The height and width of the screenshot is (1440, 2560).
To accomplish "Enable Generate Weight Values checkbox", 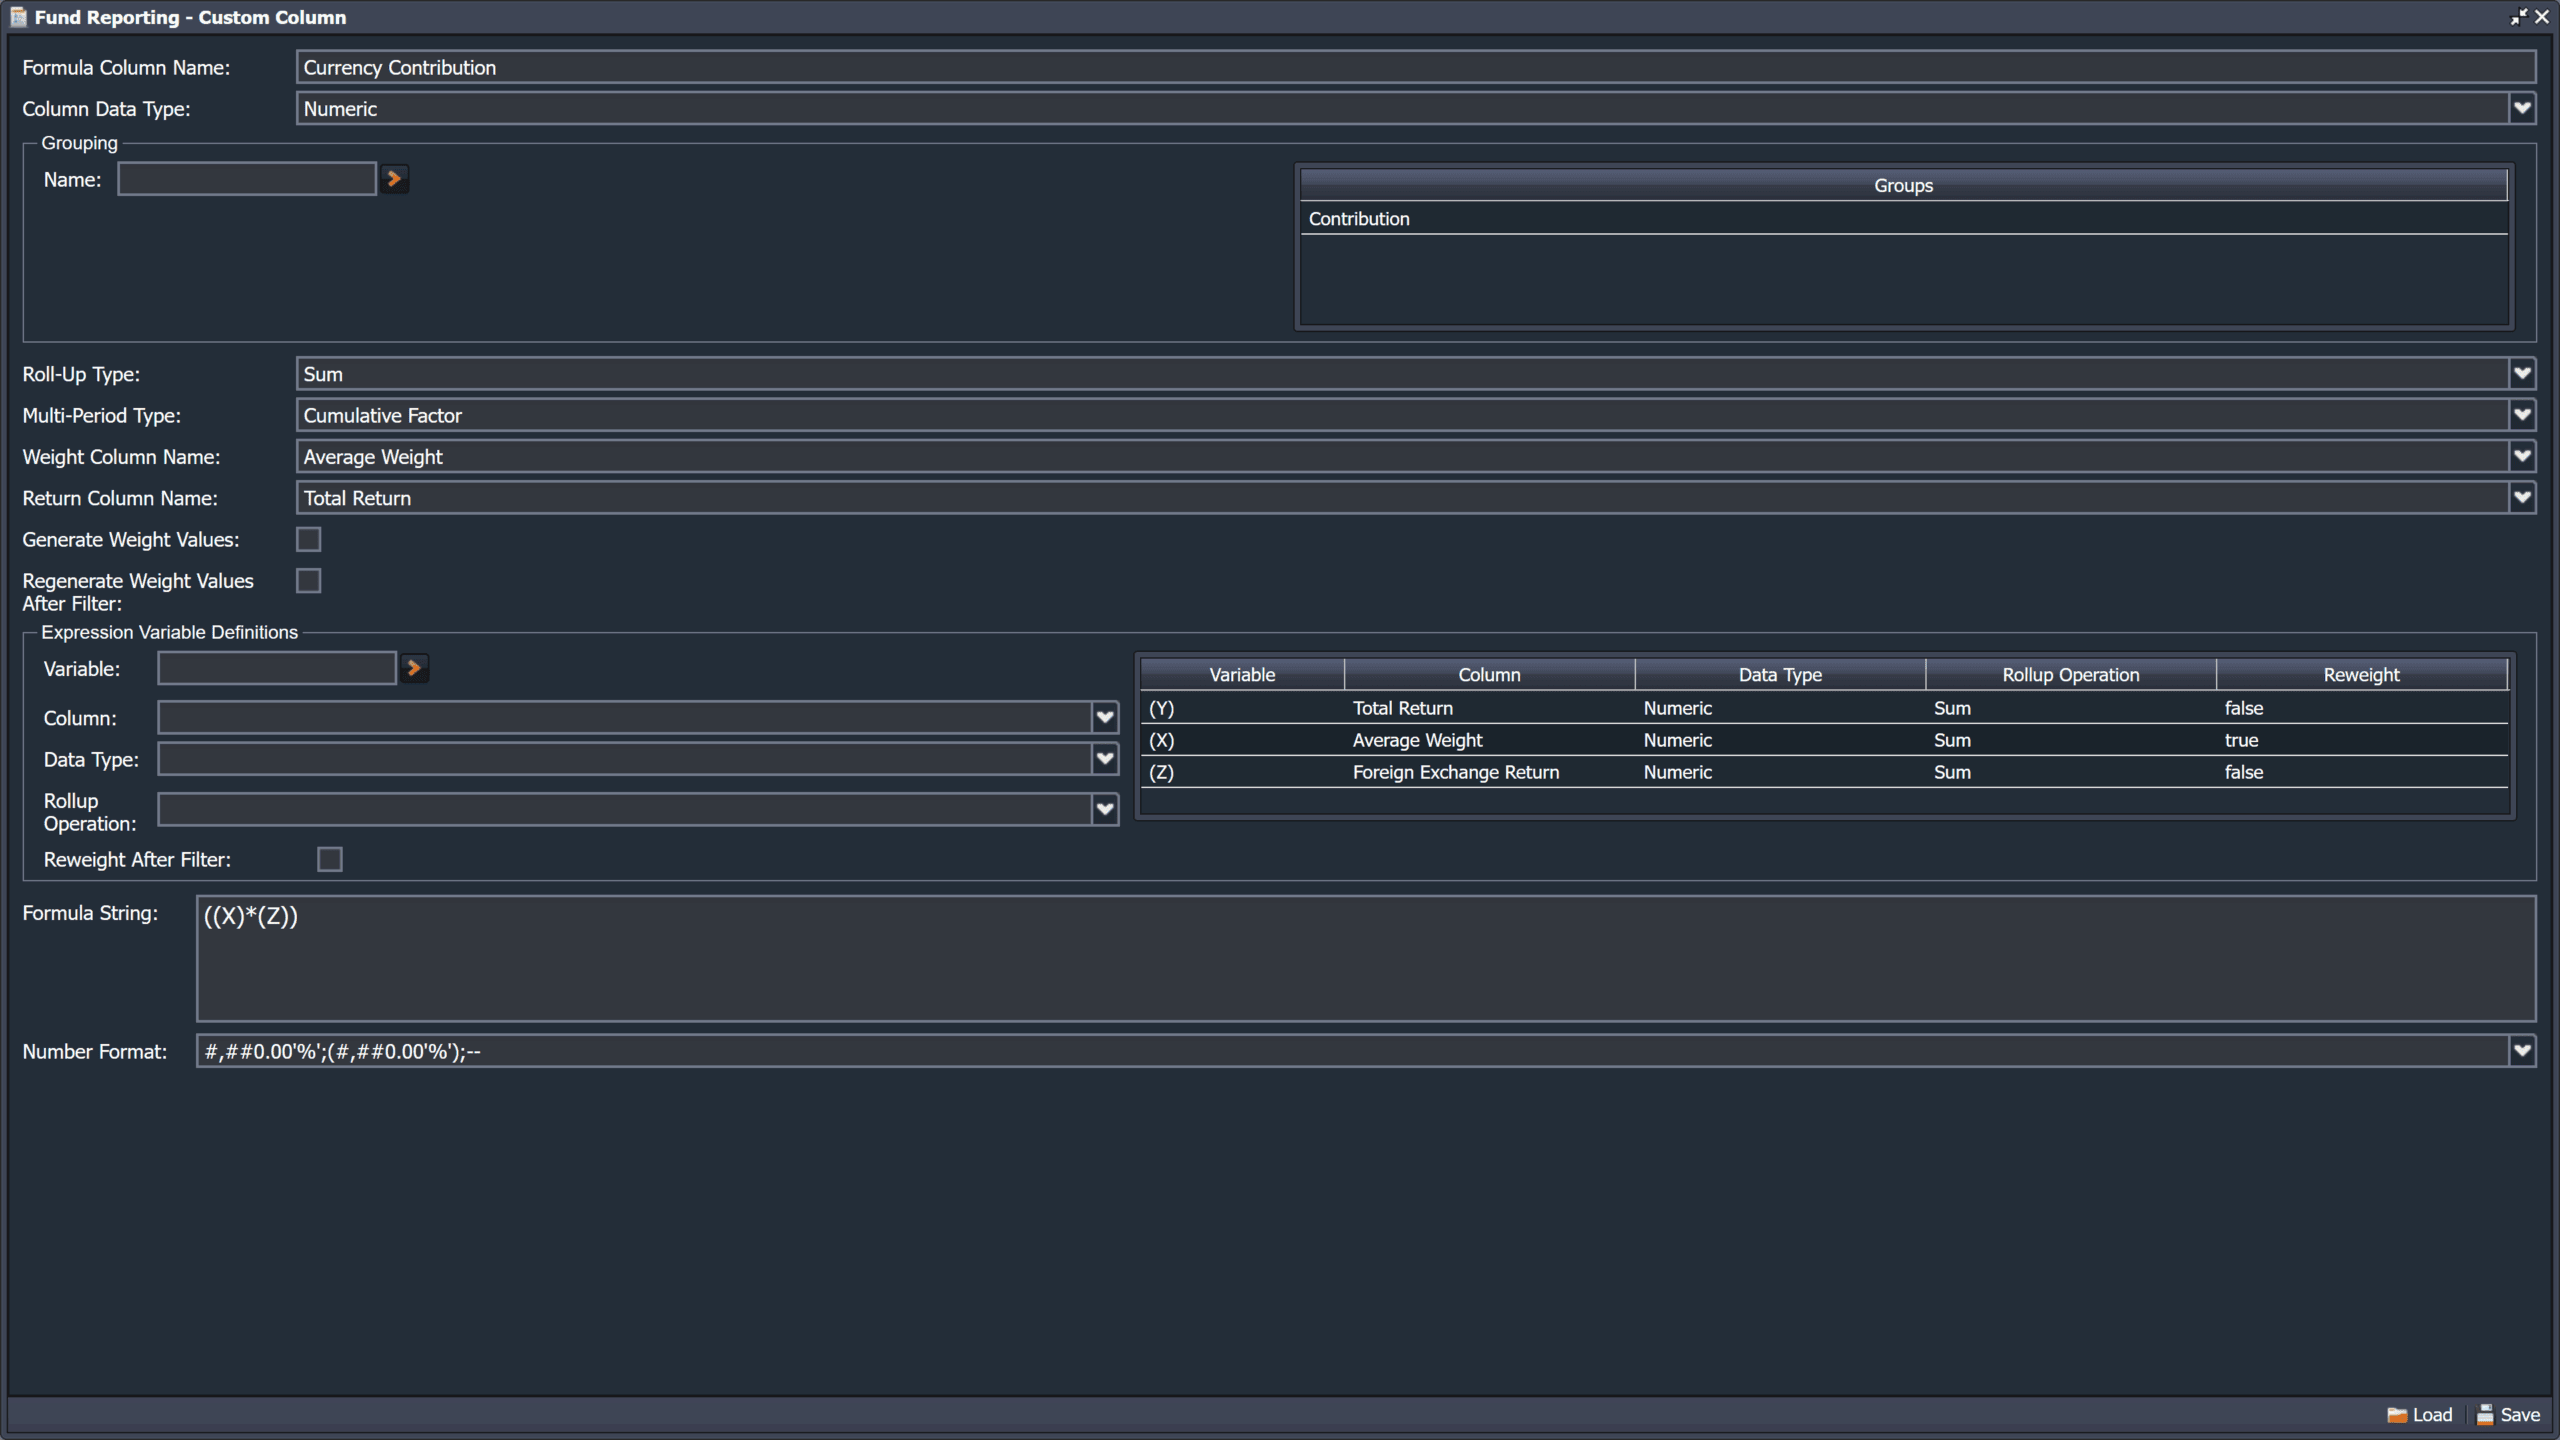I will (x=309, y=540).
